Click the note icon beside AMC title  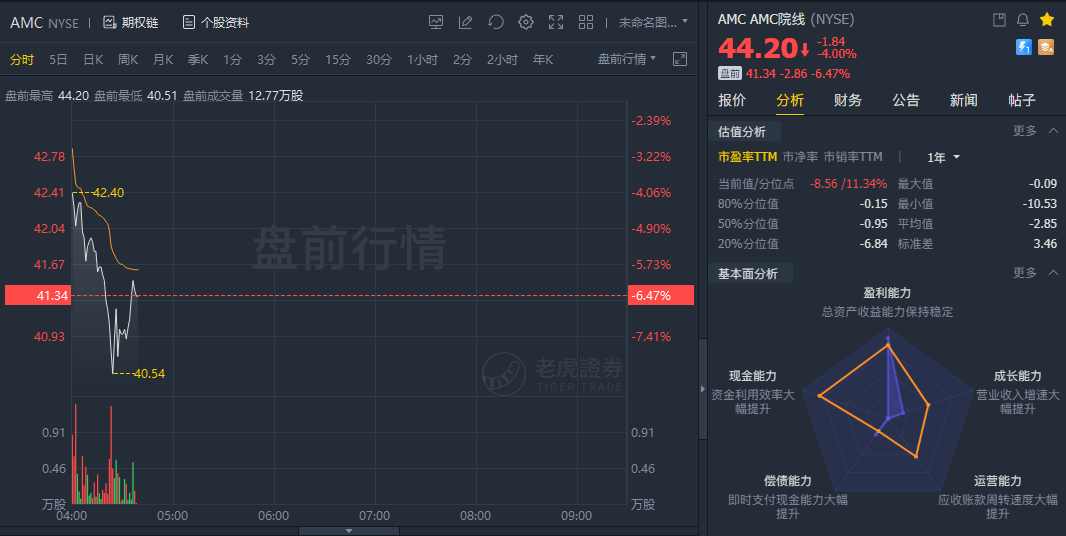click(x=999, y=20)
